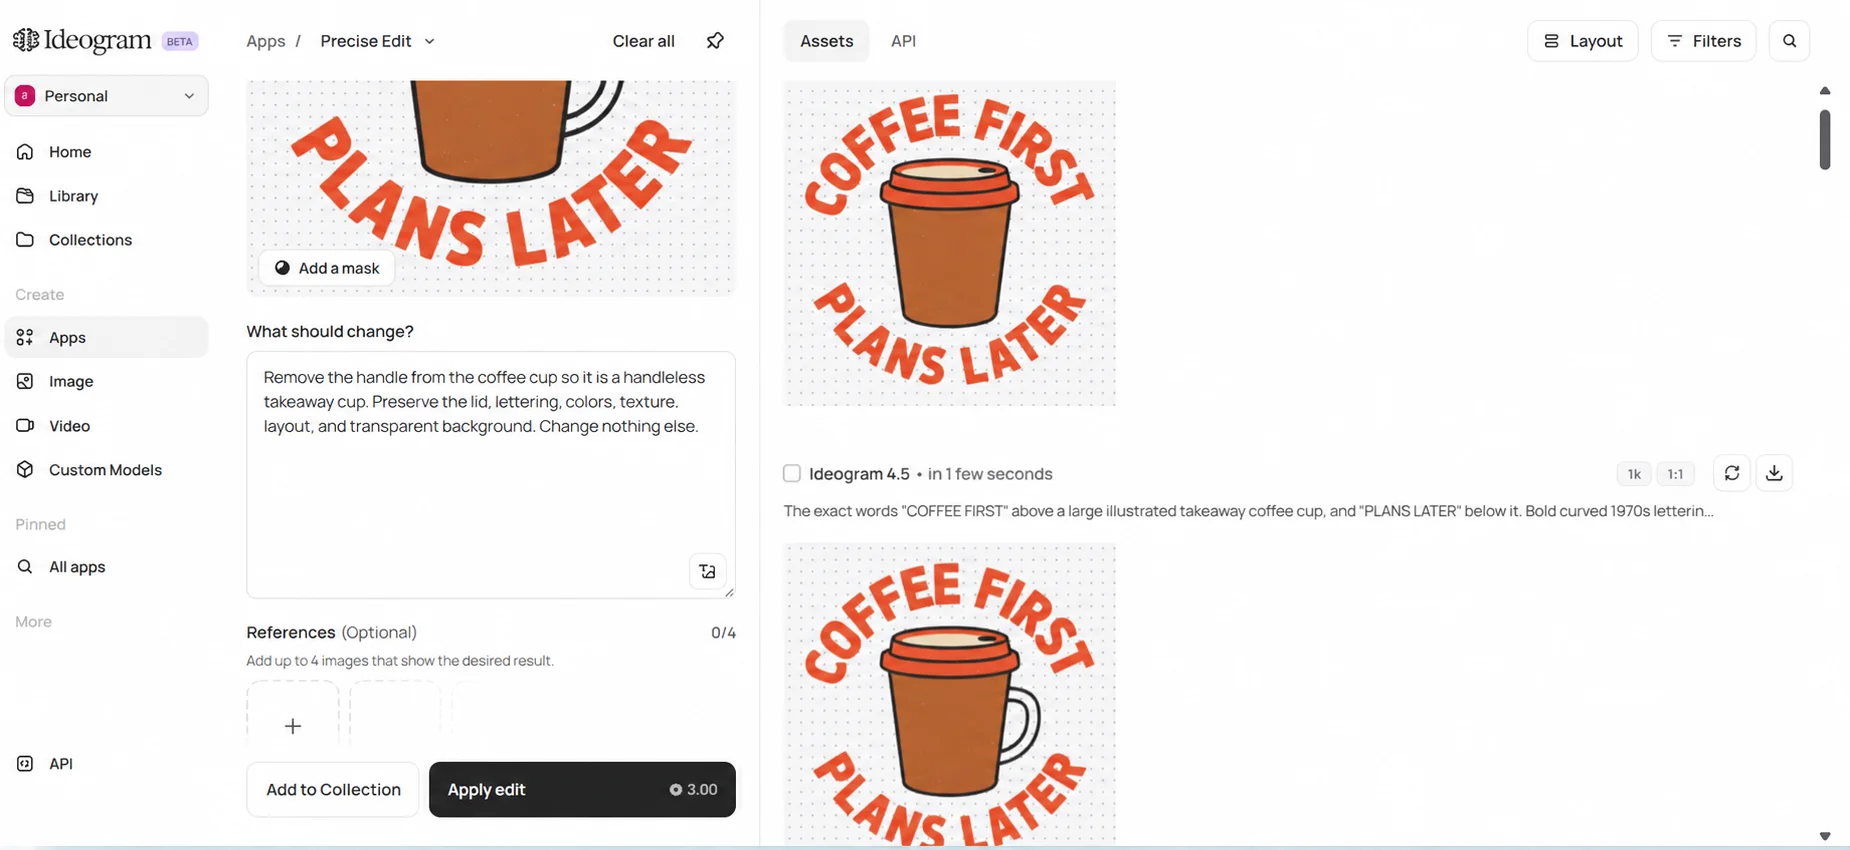
Task: Go to the Apps breadcrumb
Action: tap(266, 41)
